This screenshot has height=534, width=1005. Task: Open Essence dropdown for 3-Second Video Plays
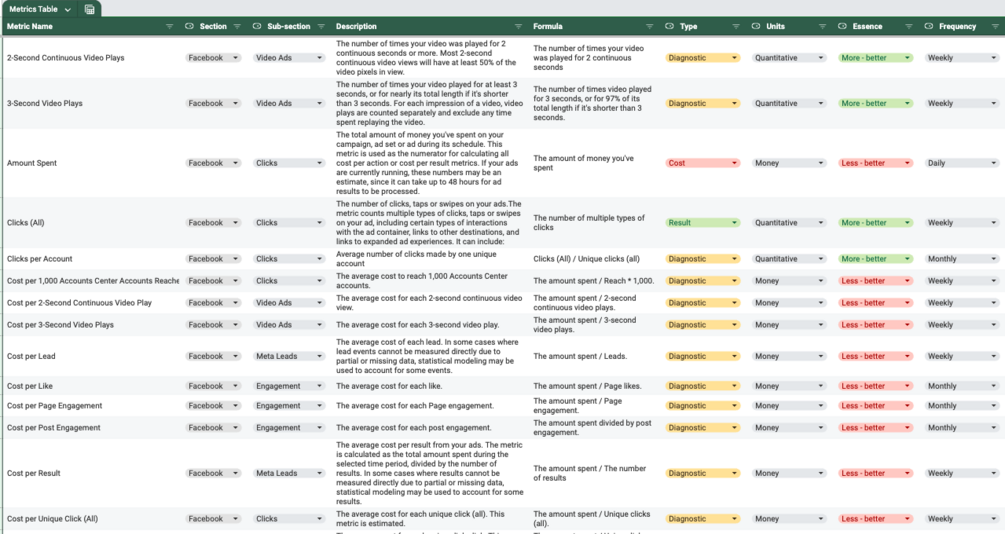tap(876, 103)
